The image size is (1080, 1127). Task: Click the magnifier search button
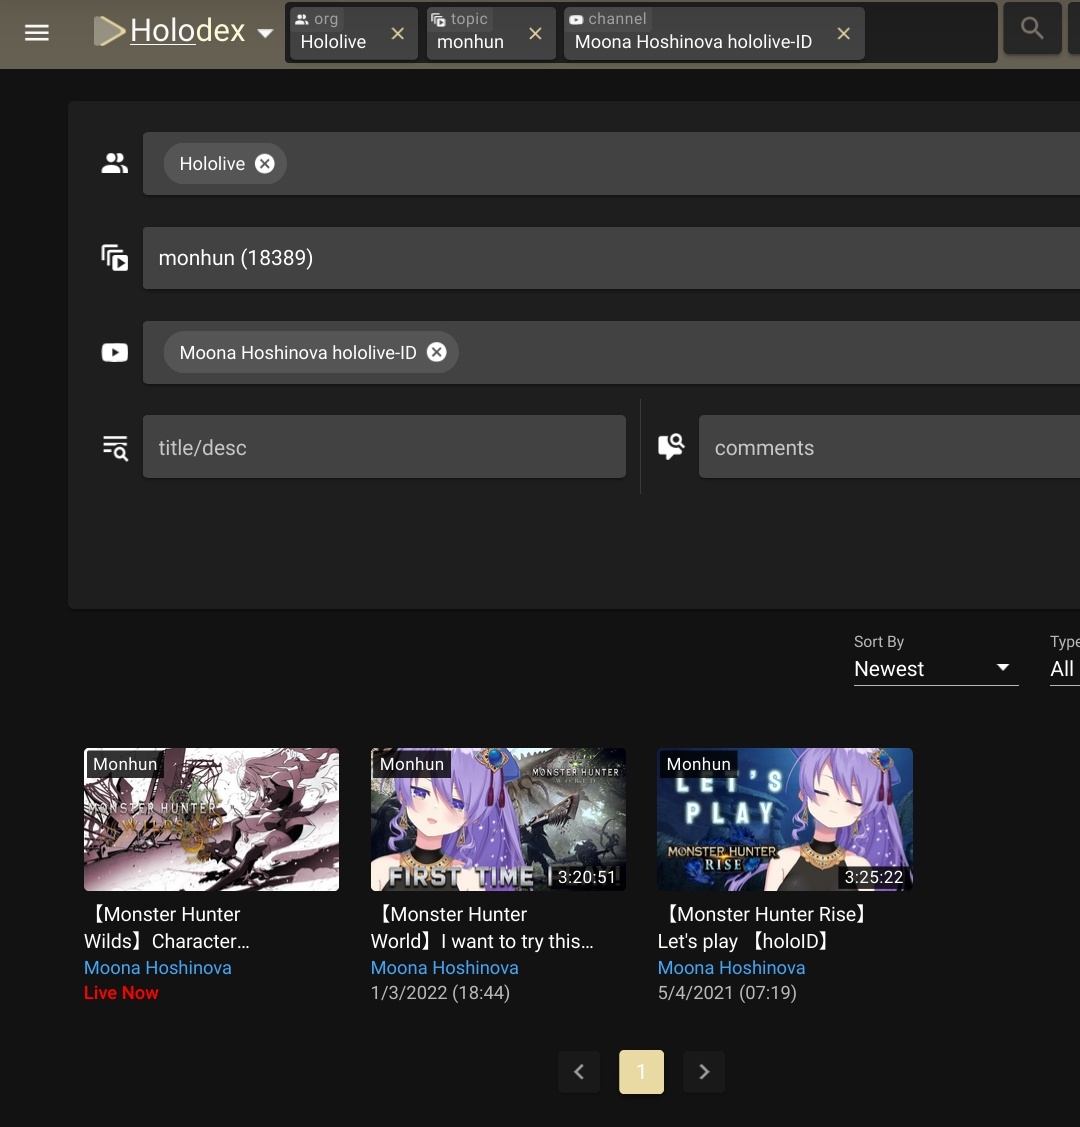coord(1032,30)
